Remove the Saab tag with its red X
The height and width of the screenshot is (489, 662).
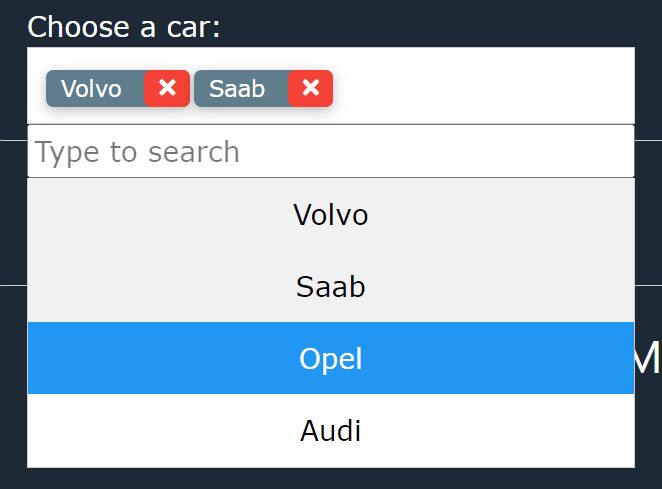pyautogui.click(x=311, y=88)
